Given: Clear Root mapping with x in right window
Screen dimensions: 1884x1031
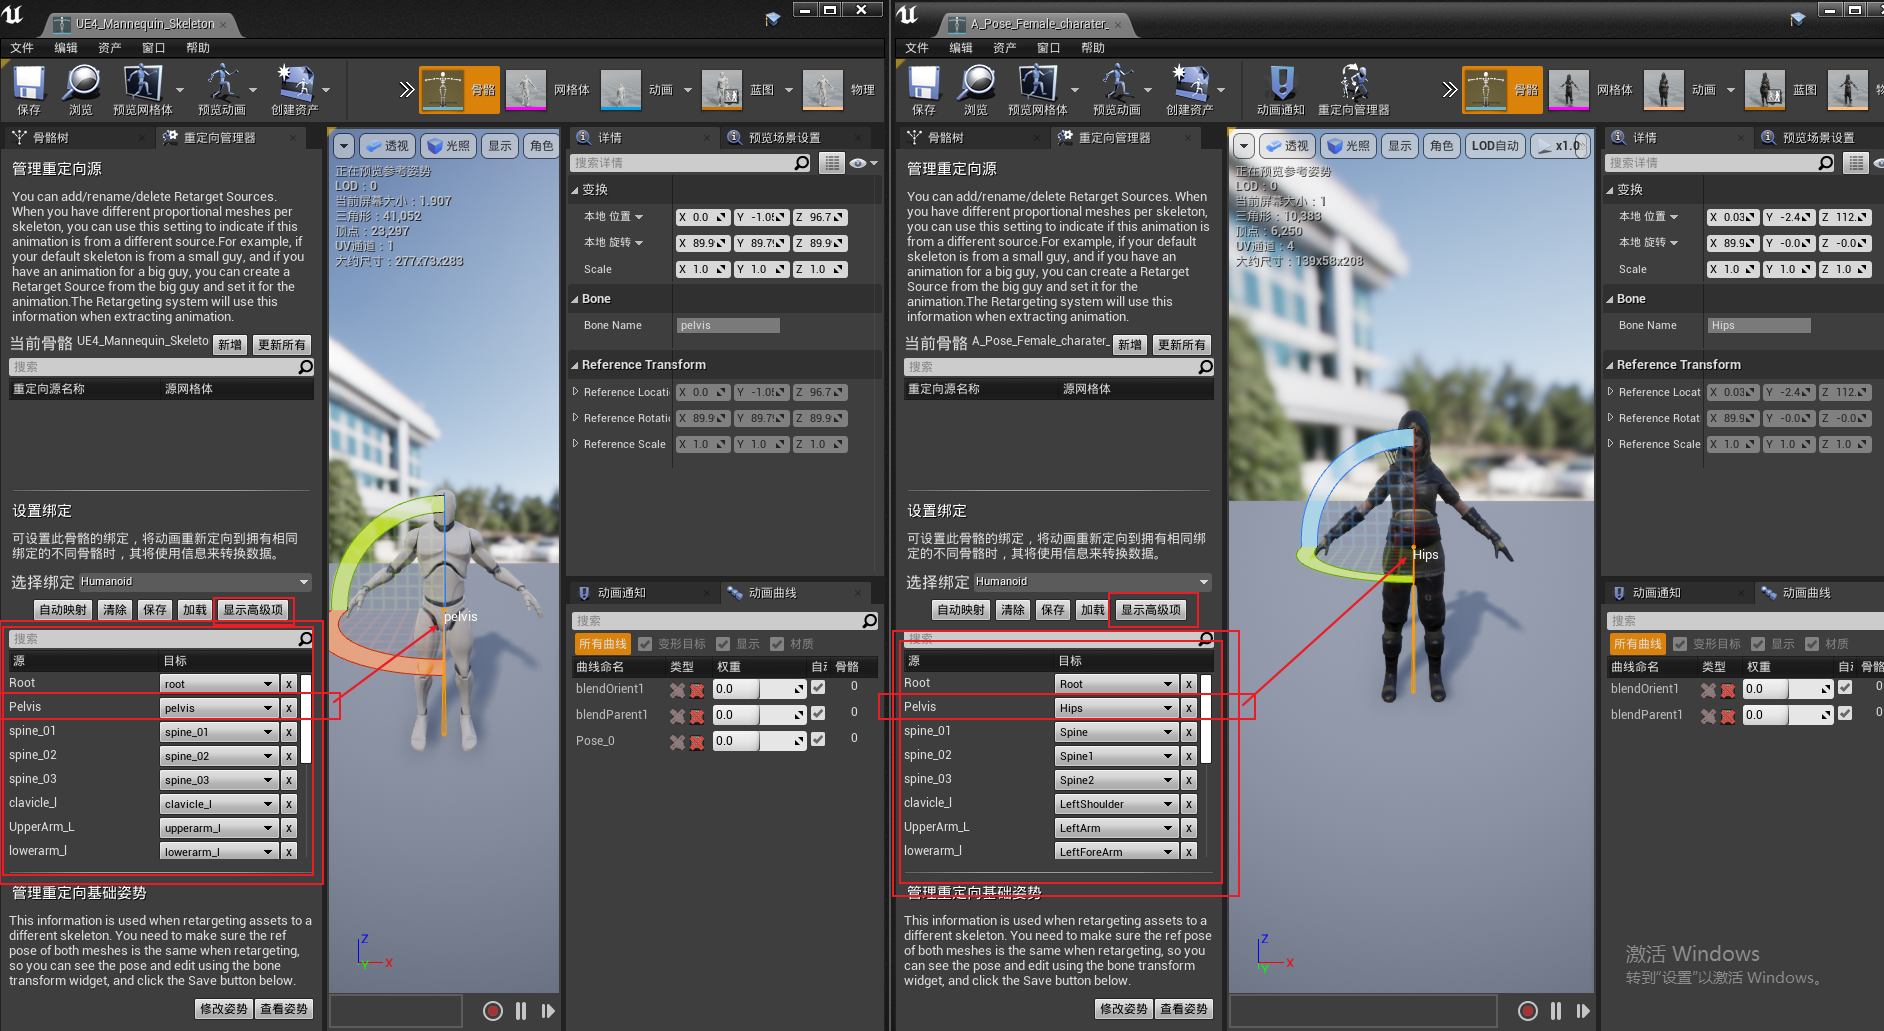Looking at the screenshot, I should click(1189, 684).
